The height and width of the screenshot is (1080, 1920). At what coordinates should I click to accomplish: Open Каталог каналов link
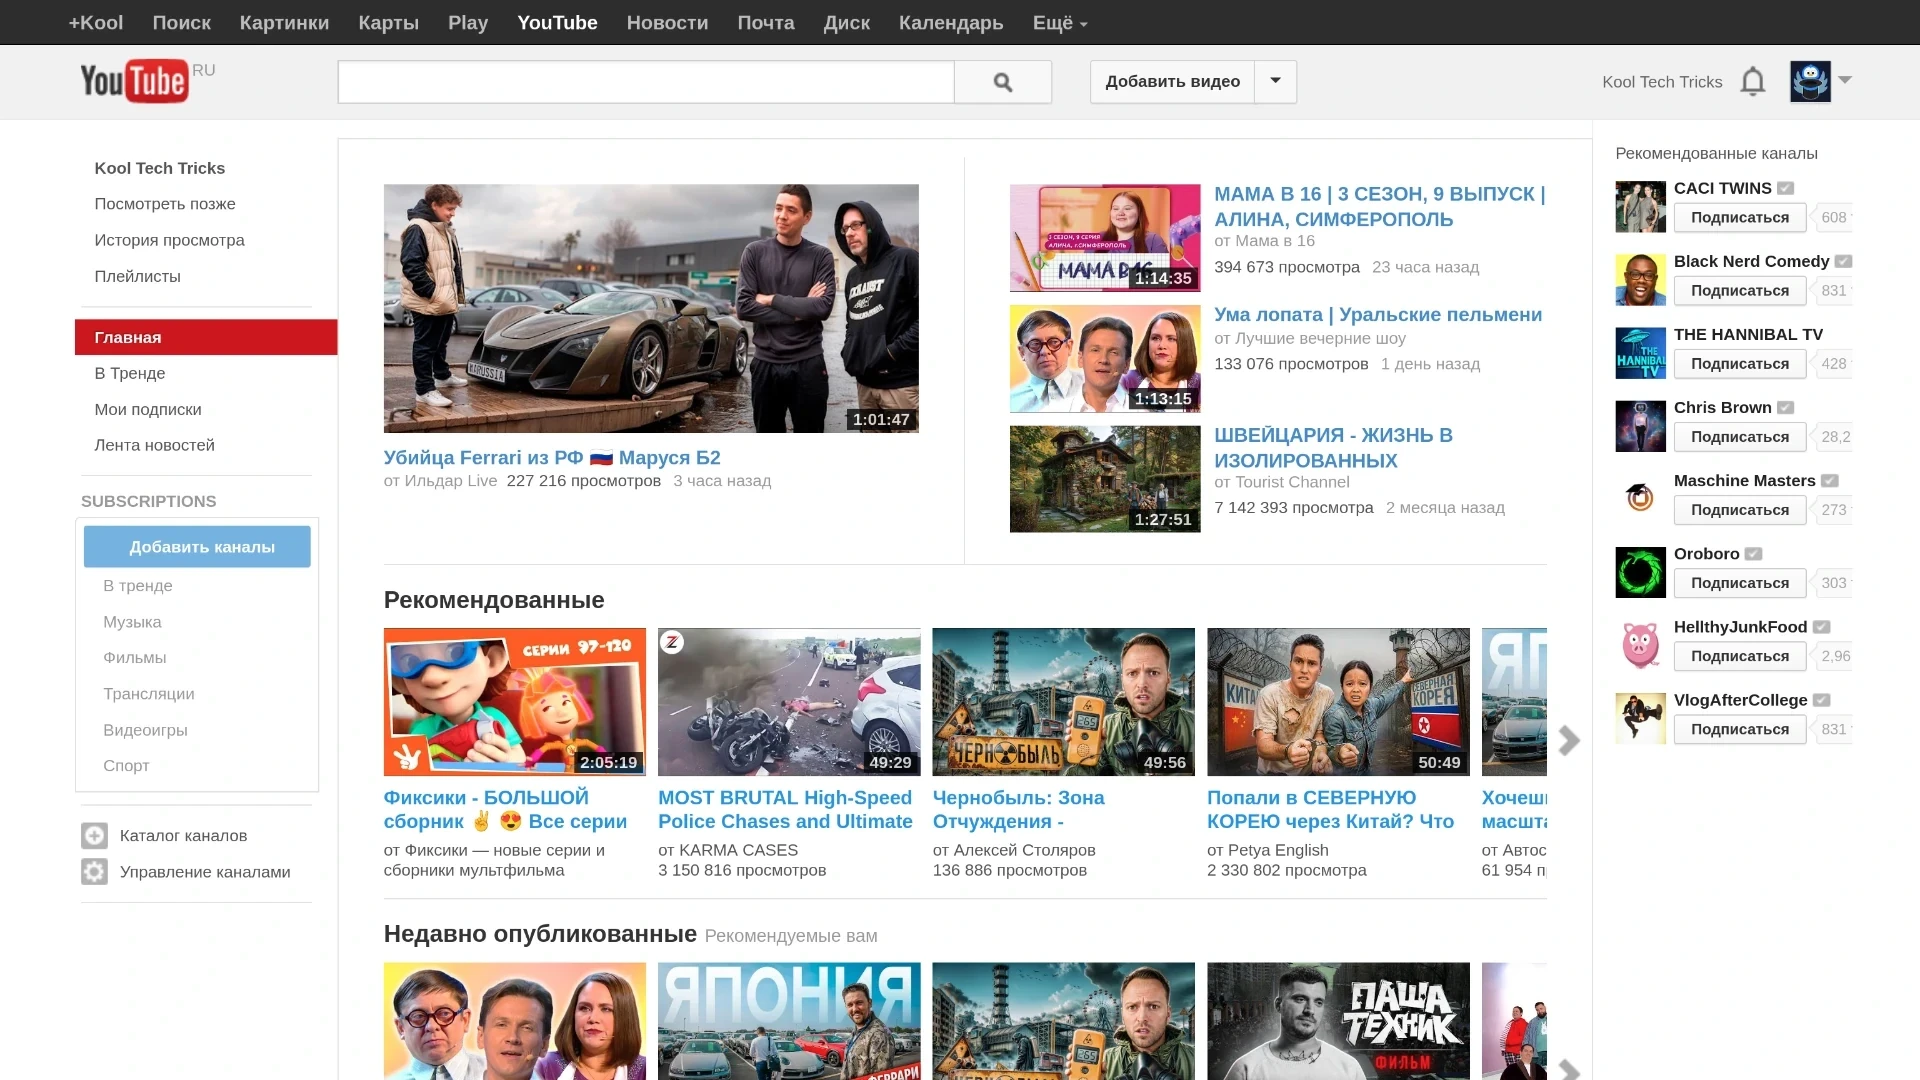pyautogui.click(x=183, y=835)
